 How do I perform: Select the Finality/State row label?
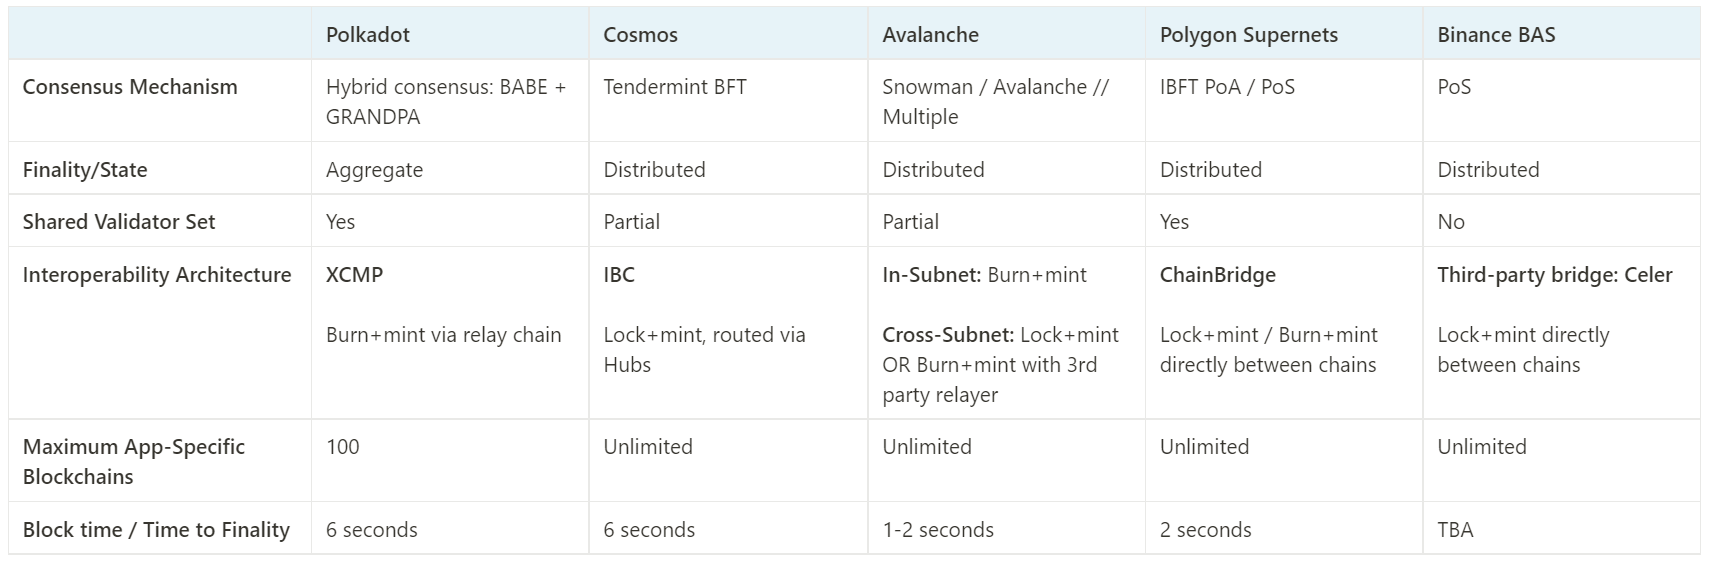tap(85, 170)
